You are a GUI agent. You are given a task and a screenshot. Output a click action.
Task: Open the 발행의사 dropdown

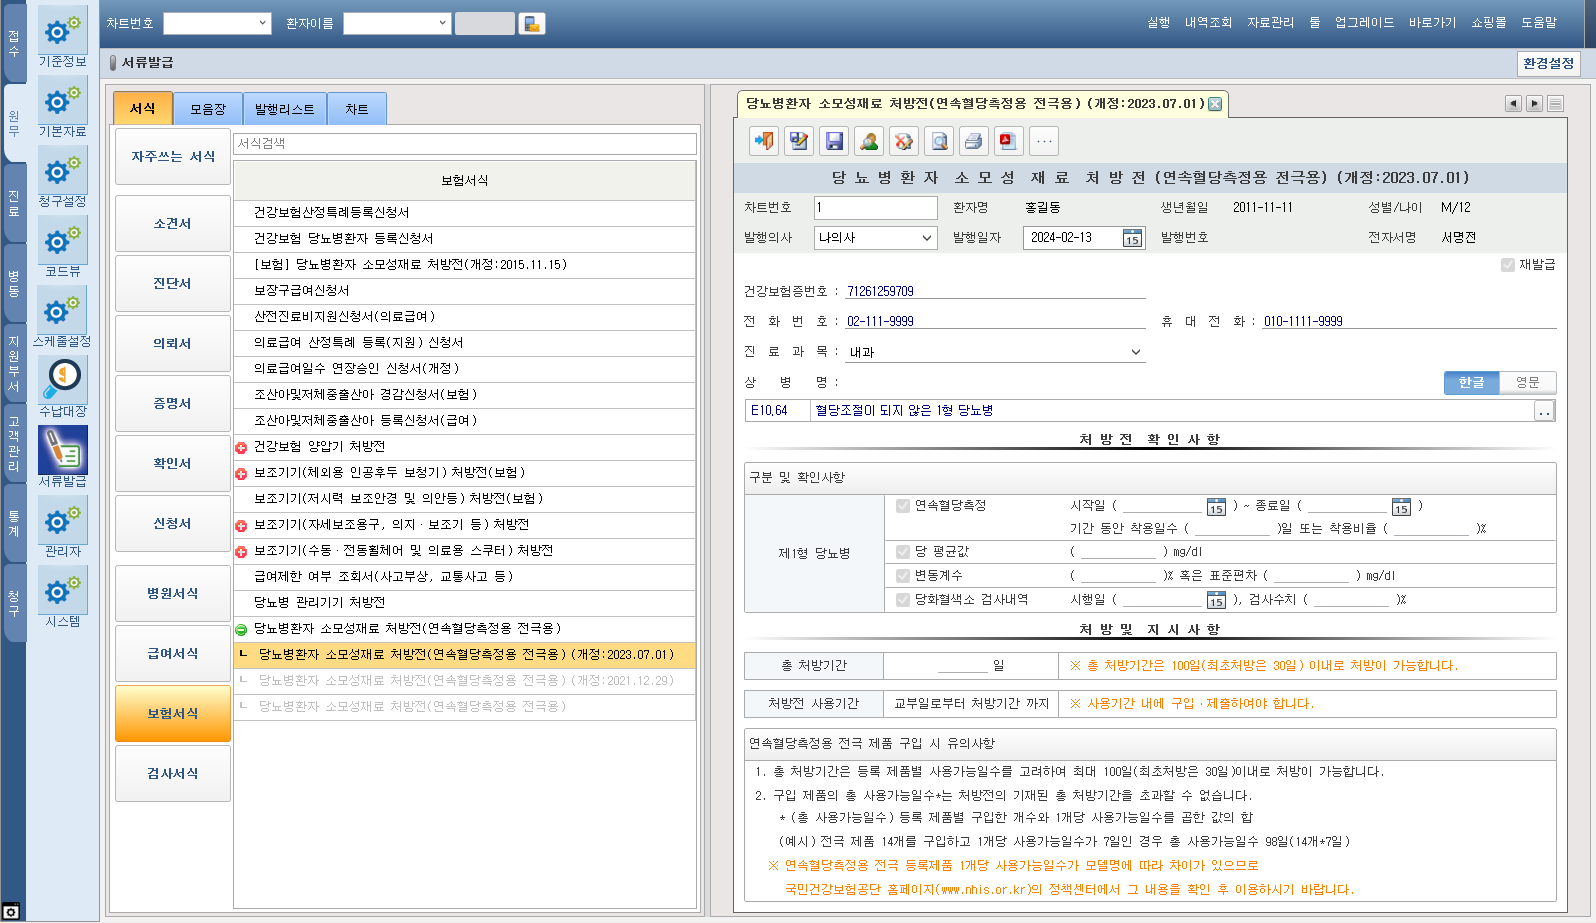point(926,238)
